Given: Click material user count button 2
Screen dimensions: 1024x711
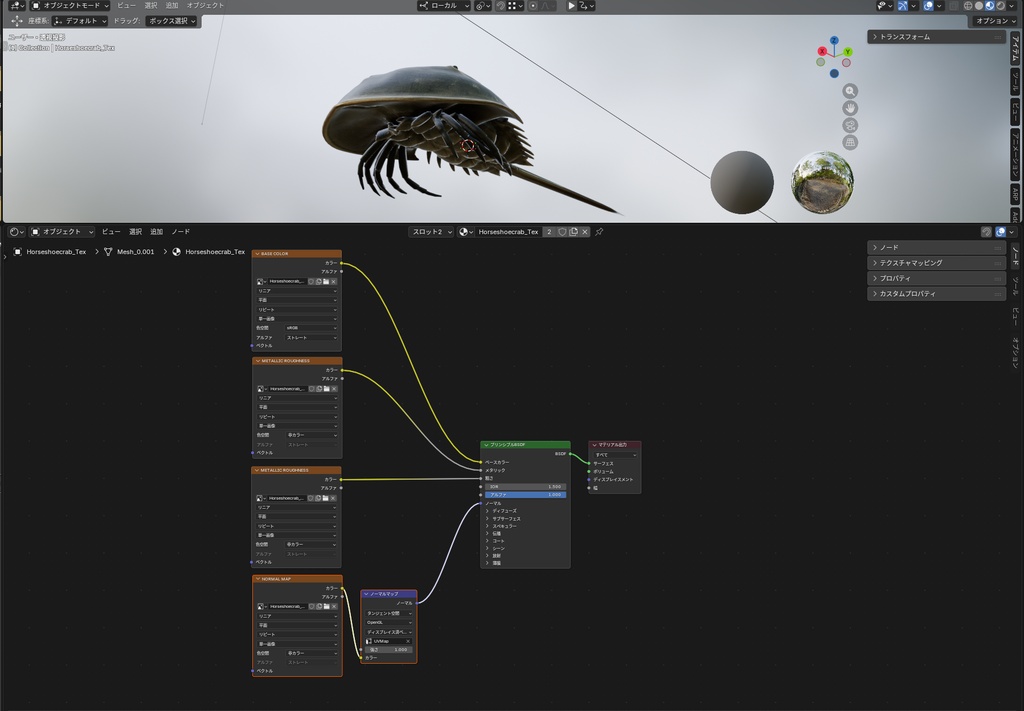Looking at the screenshot, I should [549, 232].
